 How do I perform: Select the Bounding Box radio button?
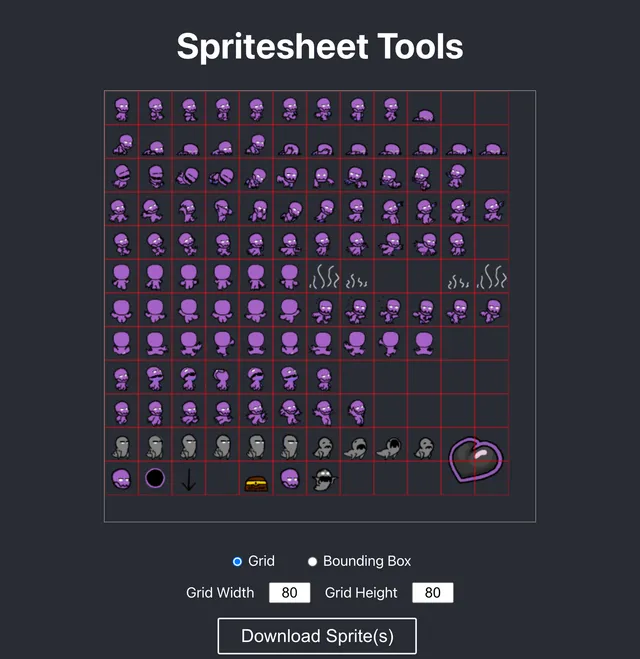tap(312, 561)
